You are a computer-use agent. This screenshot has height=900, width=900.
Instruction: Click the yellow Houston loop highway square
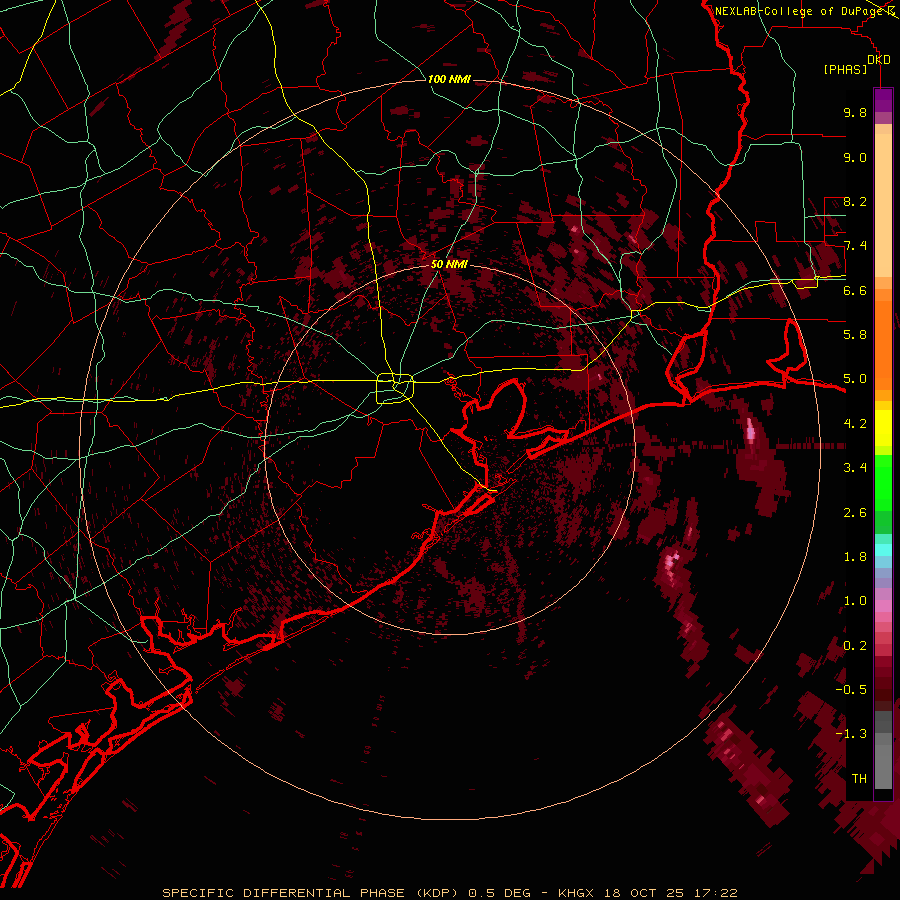click(x=395, y=388)
